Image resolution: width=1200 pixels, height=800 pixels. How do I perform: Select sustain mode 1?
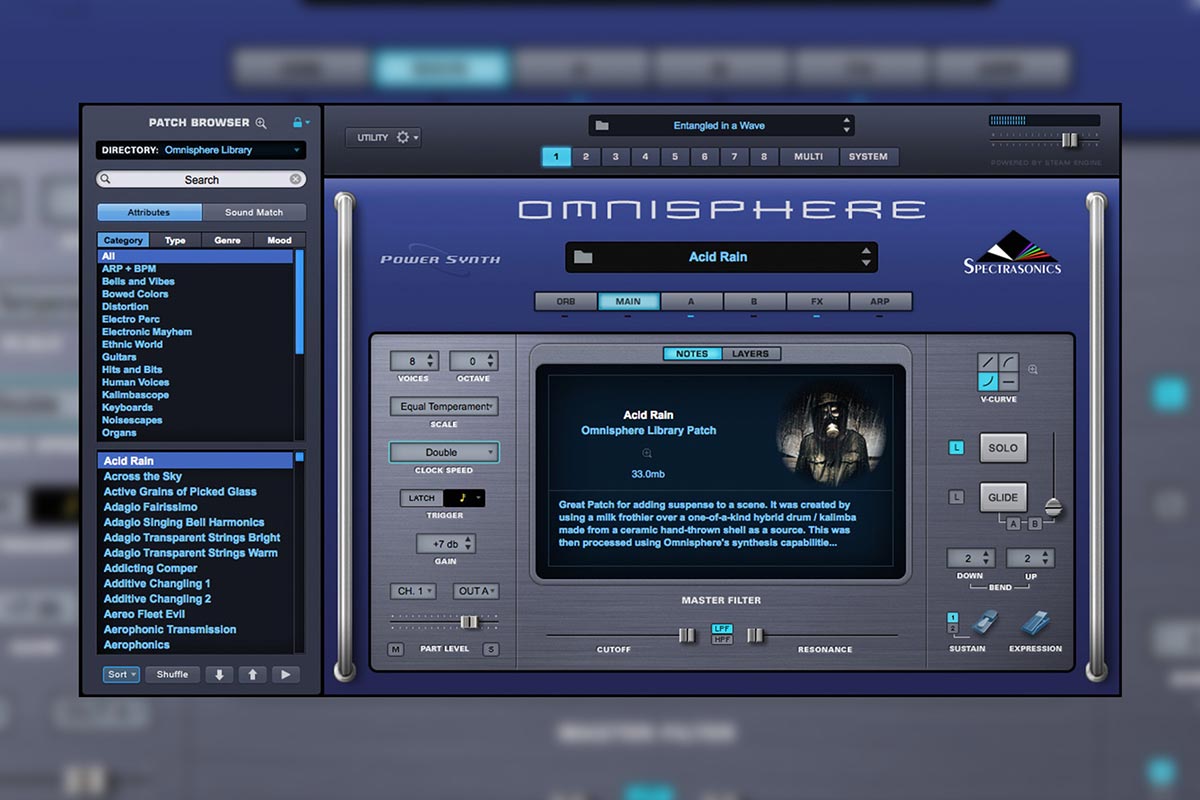[x=952, y=617]
